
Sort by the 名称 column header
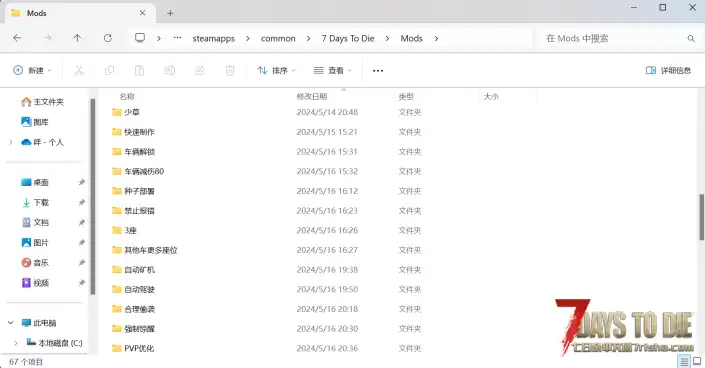coord(127,96)
